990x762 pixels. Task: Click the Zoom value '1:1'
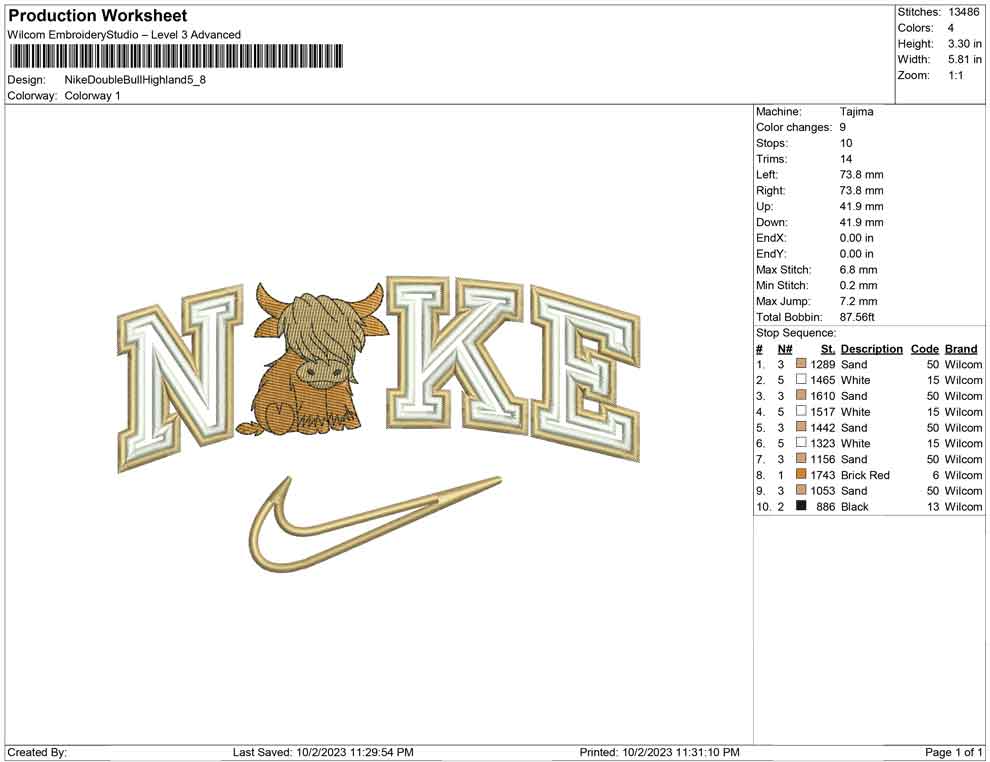click(955, 75)
